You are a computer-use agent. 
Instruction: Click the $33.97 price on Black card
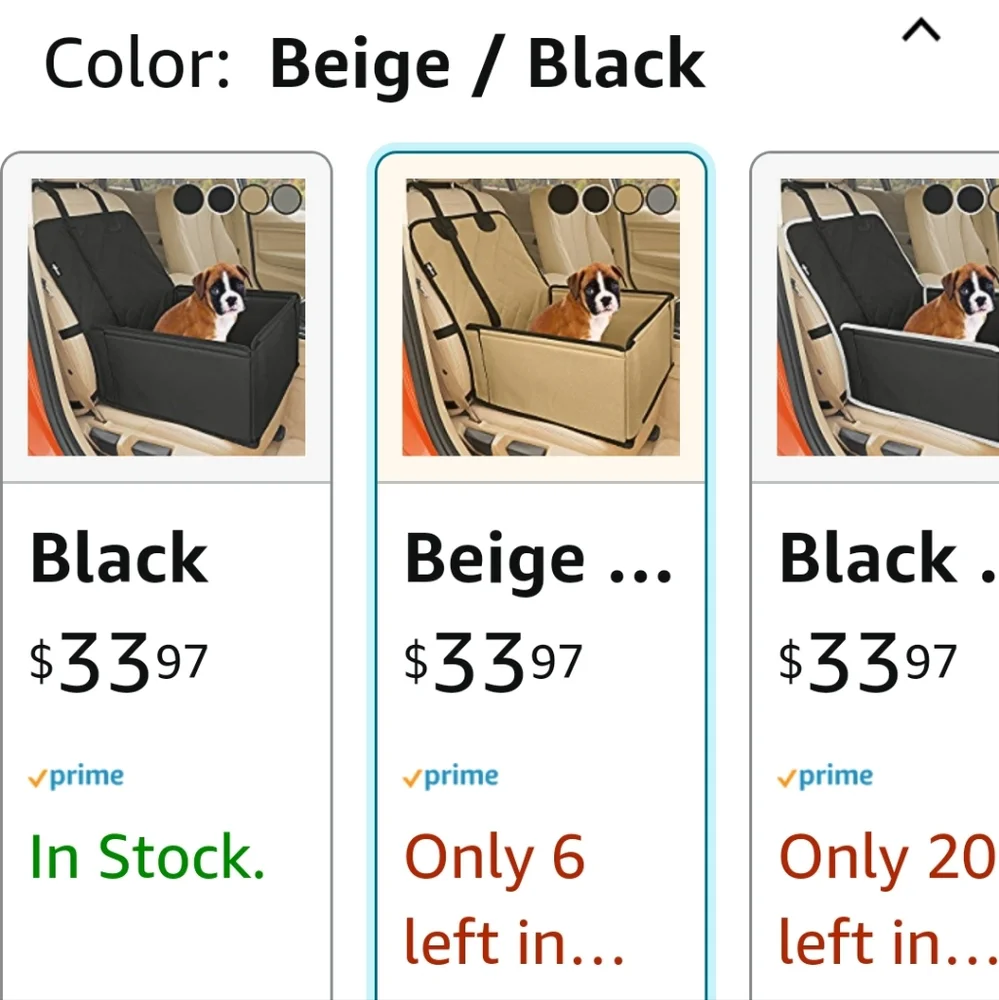pos(119,662)
